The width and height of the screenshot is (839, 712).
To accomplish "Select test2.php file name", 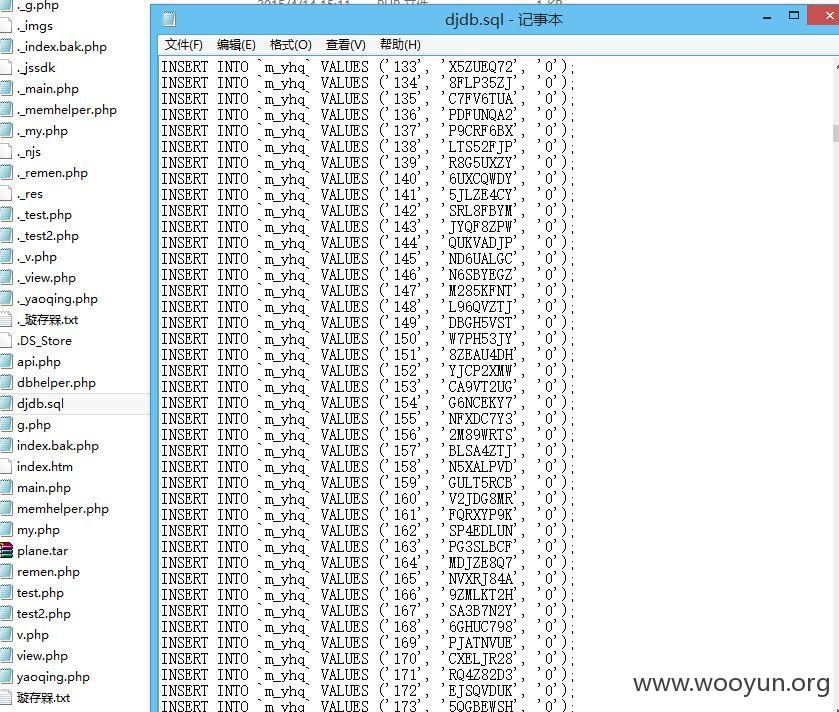I will [x=43, y=614].
